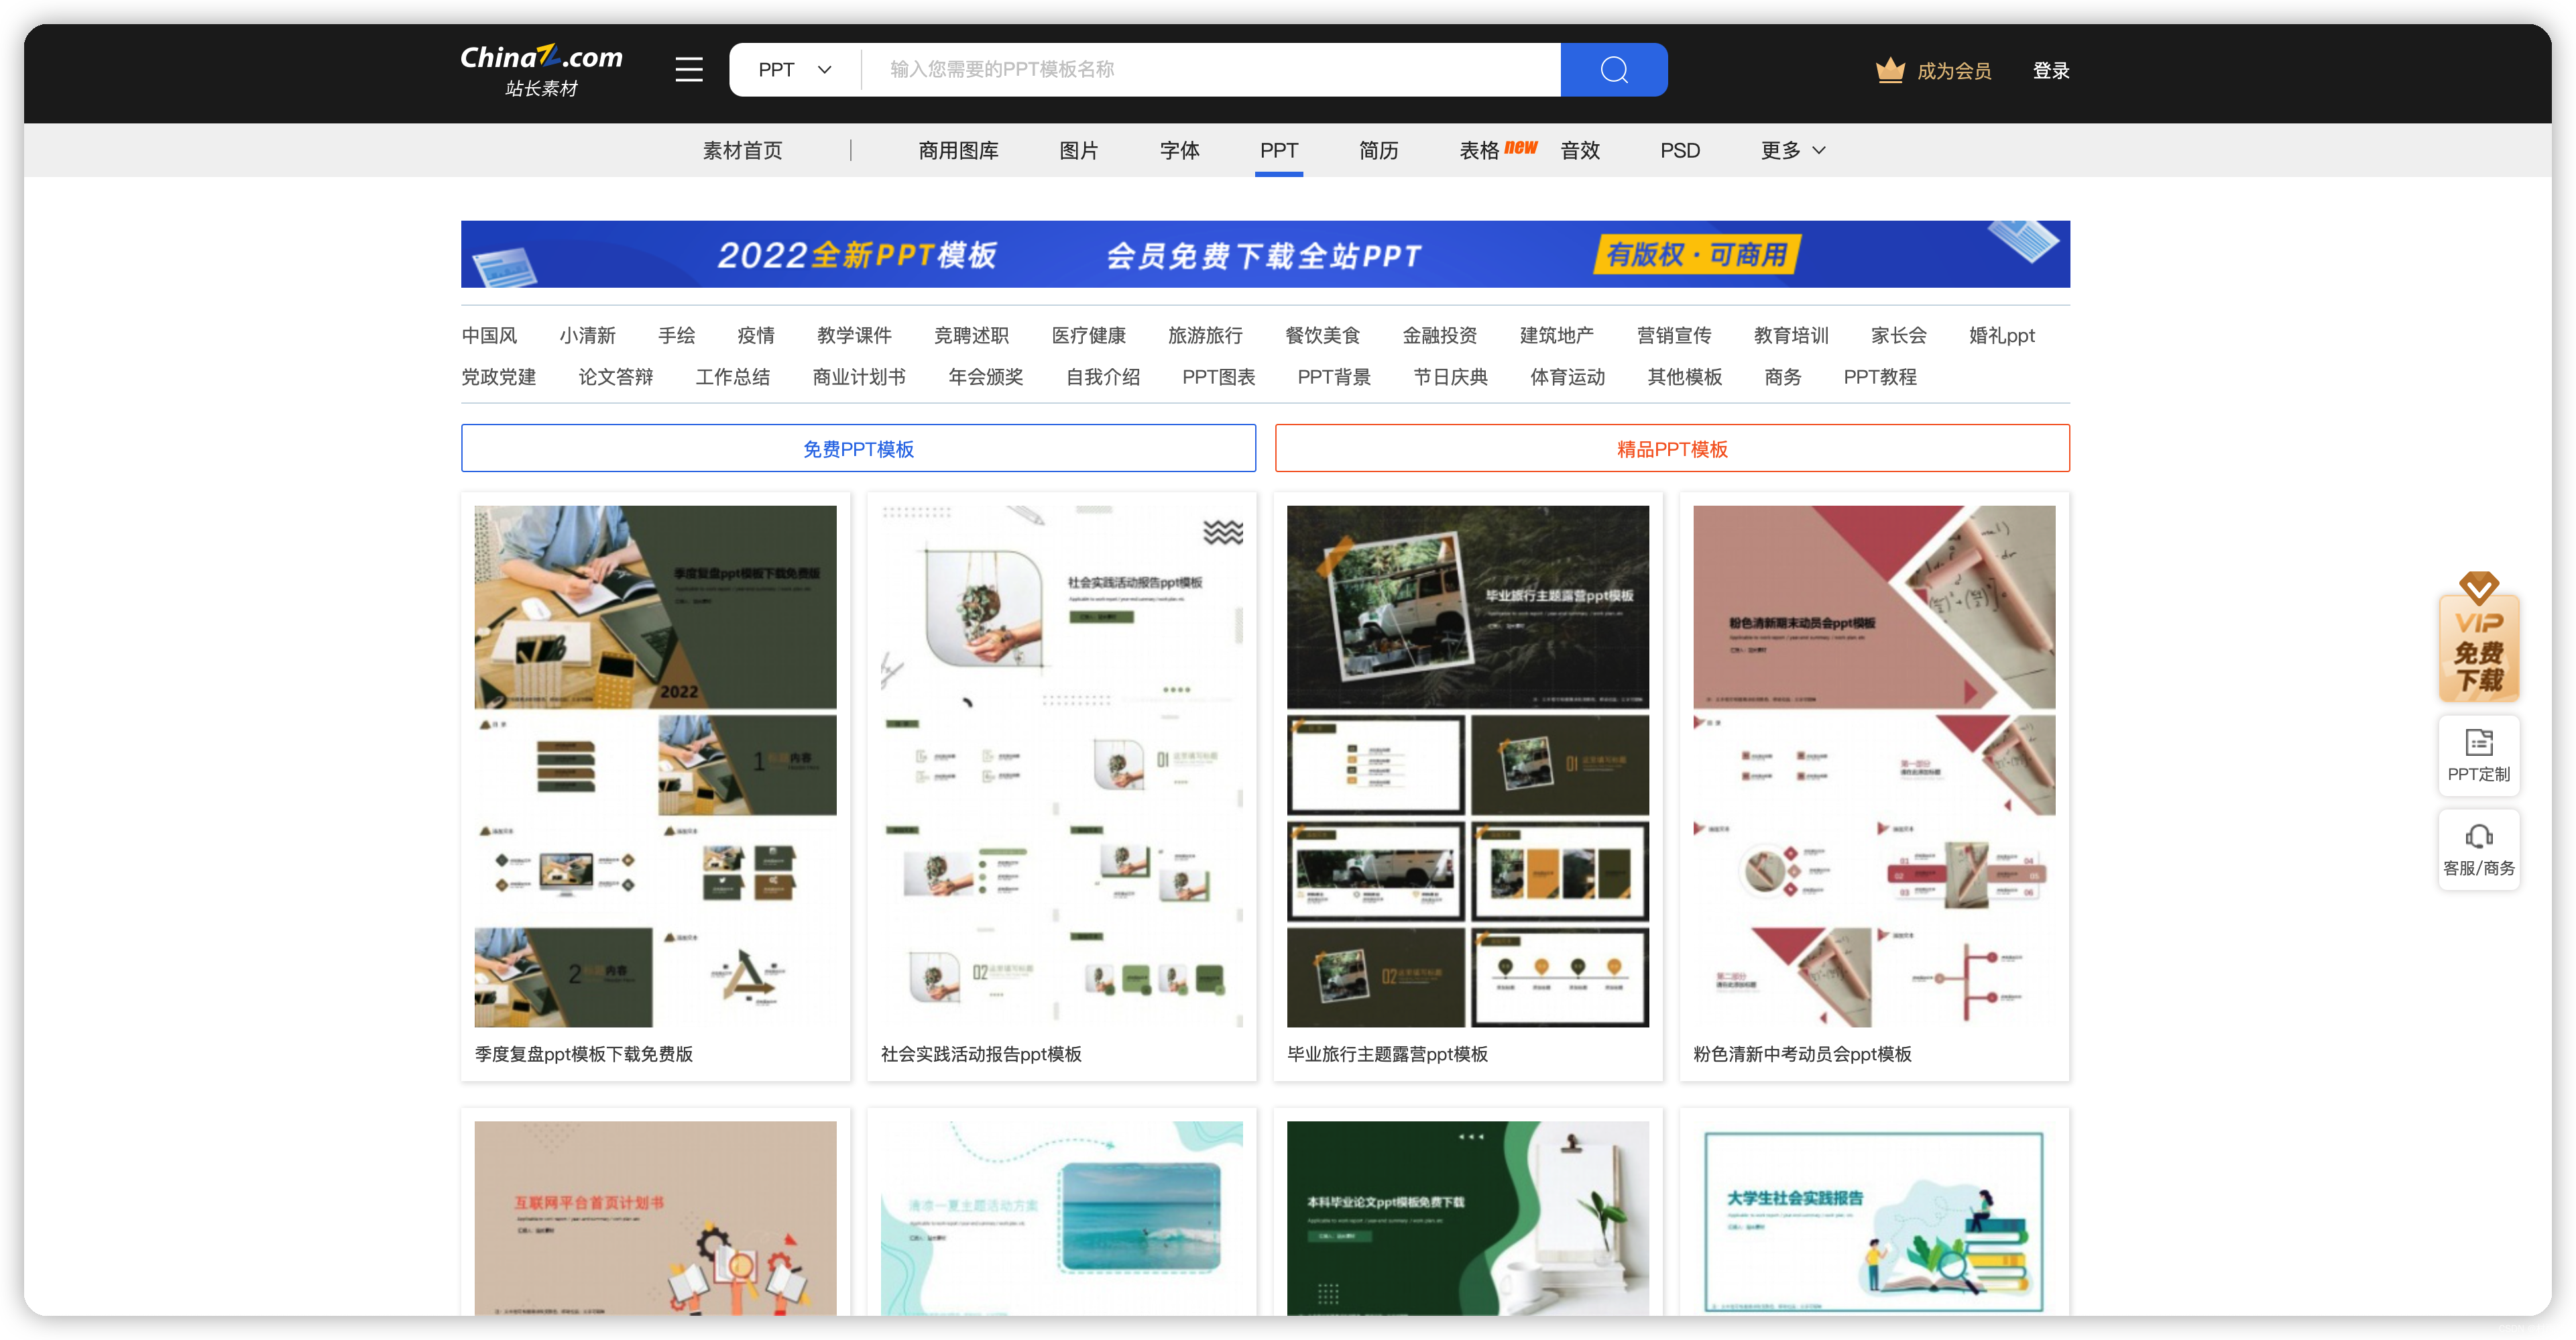Viewport: 2576px width, 1340px height.
Task: Click the 精品PPT模板 button
Action: click(1671, 449)
